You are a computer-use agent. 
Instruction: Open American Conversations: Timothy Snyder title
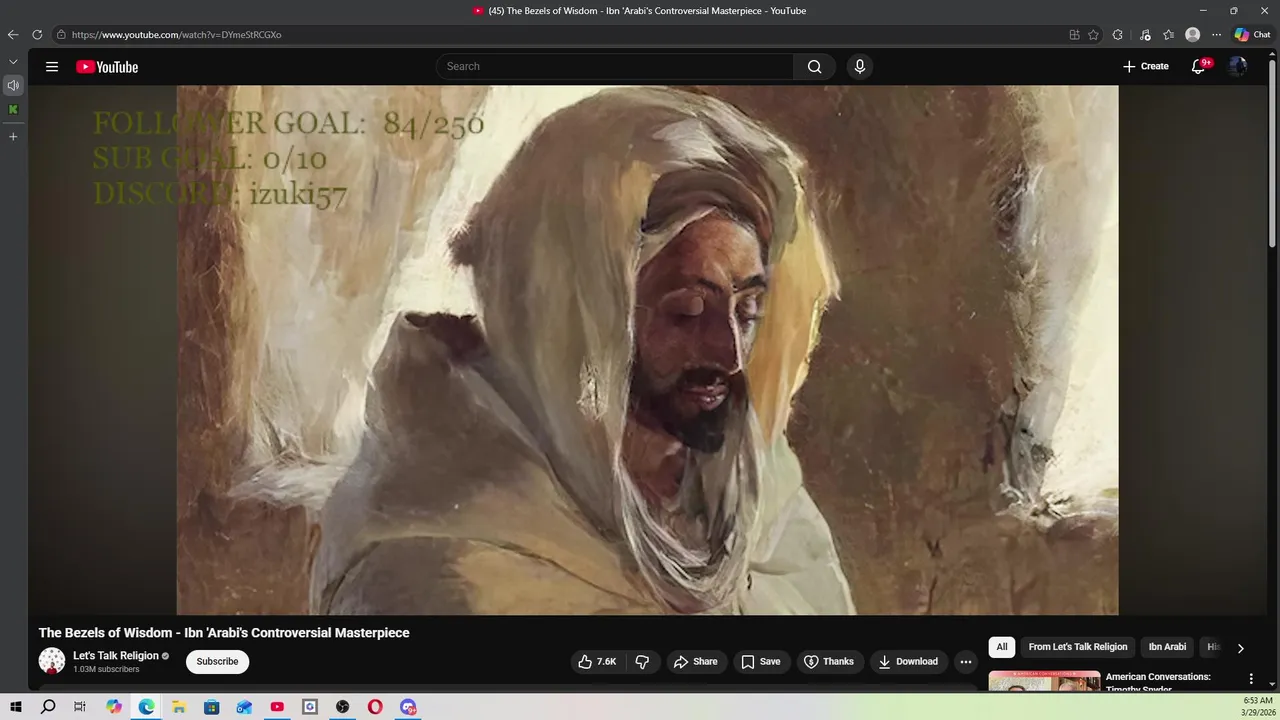click(1158, 682)
